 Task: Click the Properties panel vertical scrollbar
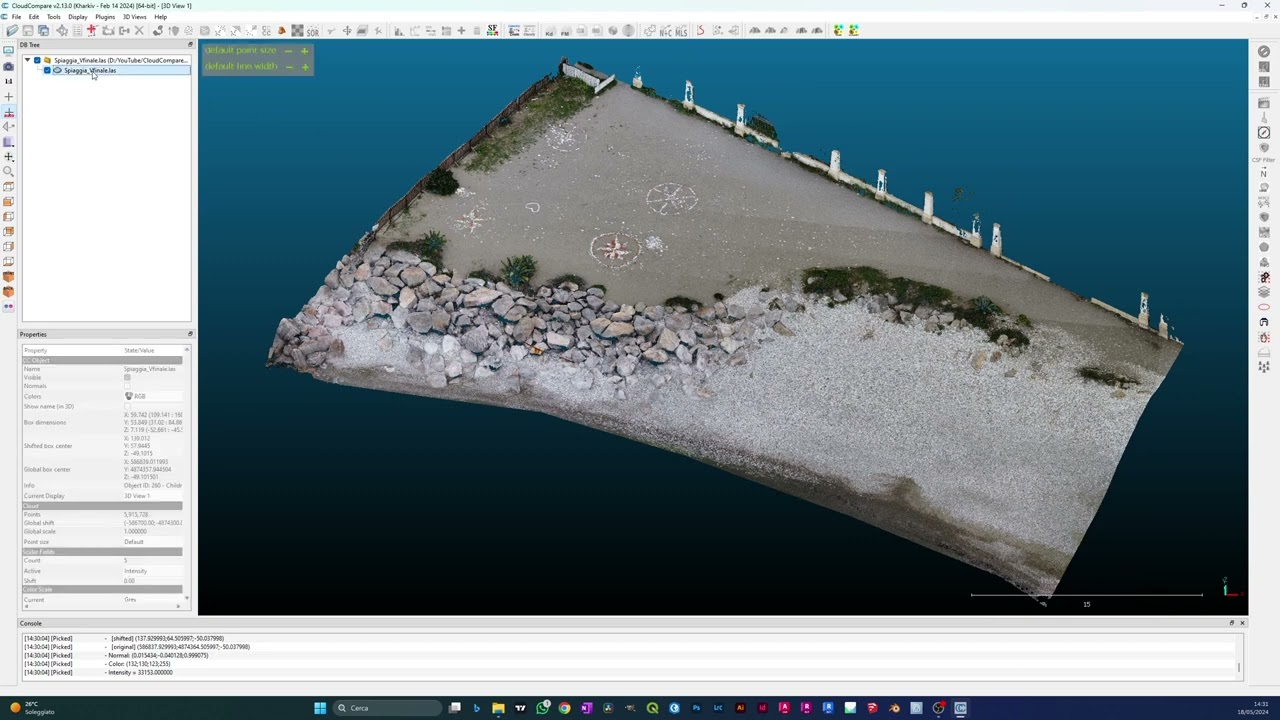pyautogui.click(x=187, y=475)
